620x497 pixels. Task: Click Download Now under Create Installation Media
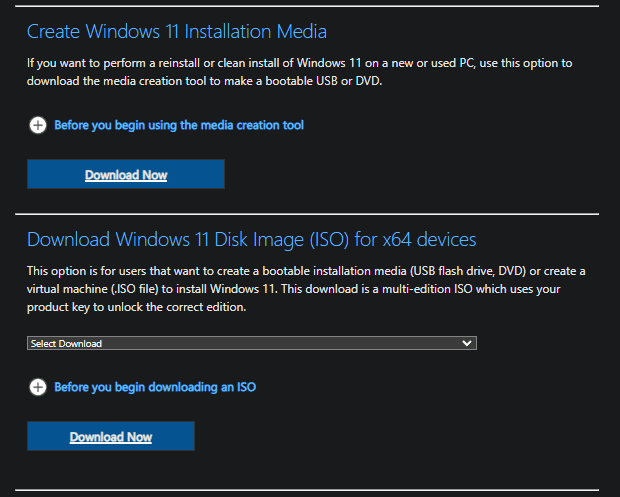(126, 174)
